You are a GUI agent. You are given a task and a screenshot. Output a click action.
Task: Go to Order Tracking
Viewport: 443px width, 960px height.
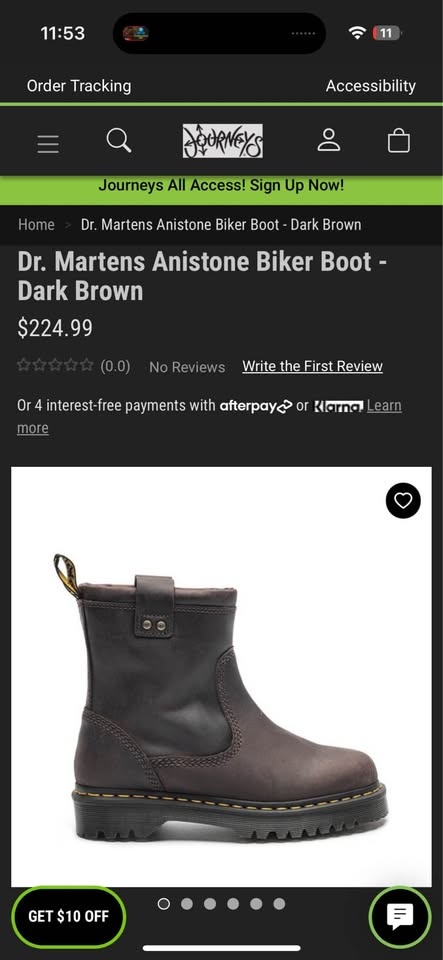click(x=79, y=86)
